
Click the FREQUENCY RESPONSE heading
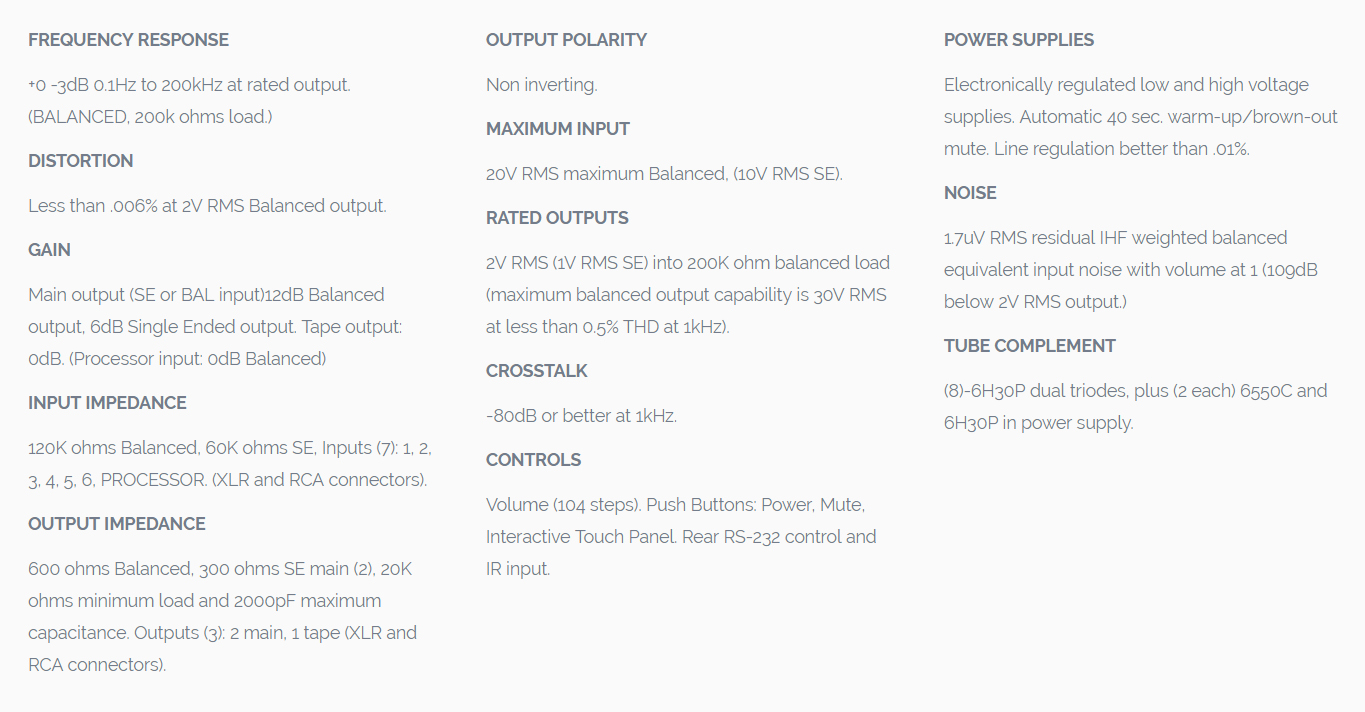[128, 40]
